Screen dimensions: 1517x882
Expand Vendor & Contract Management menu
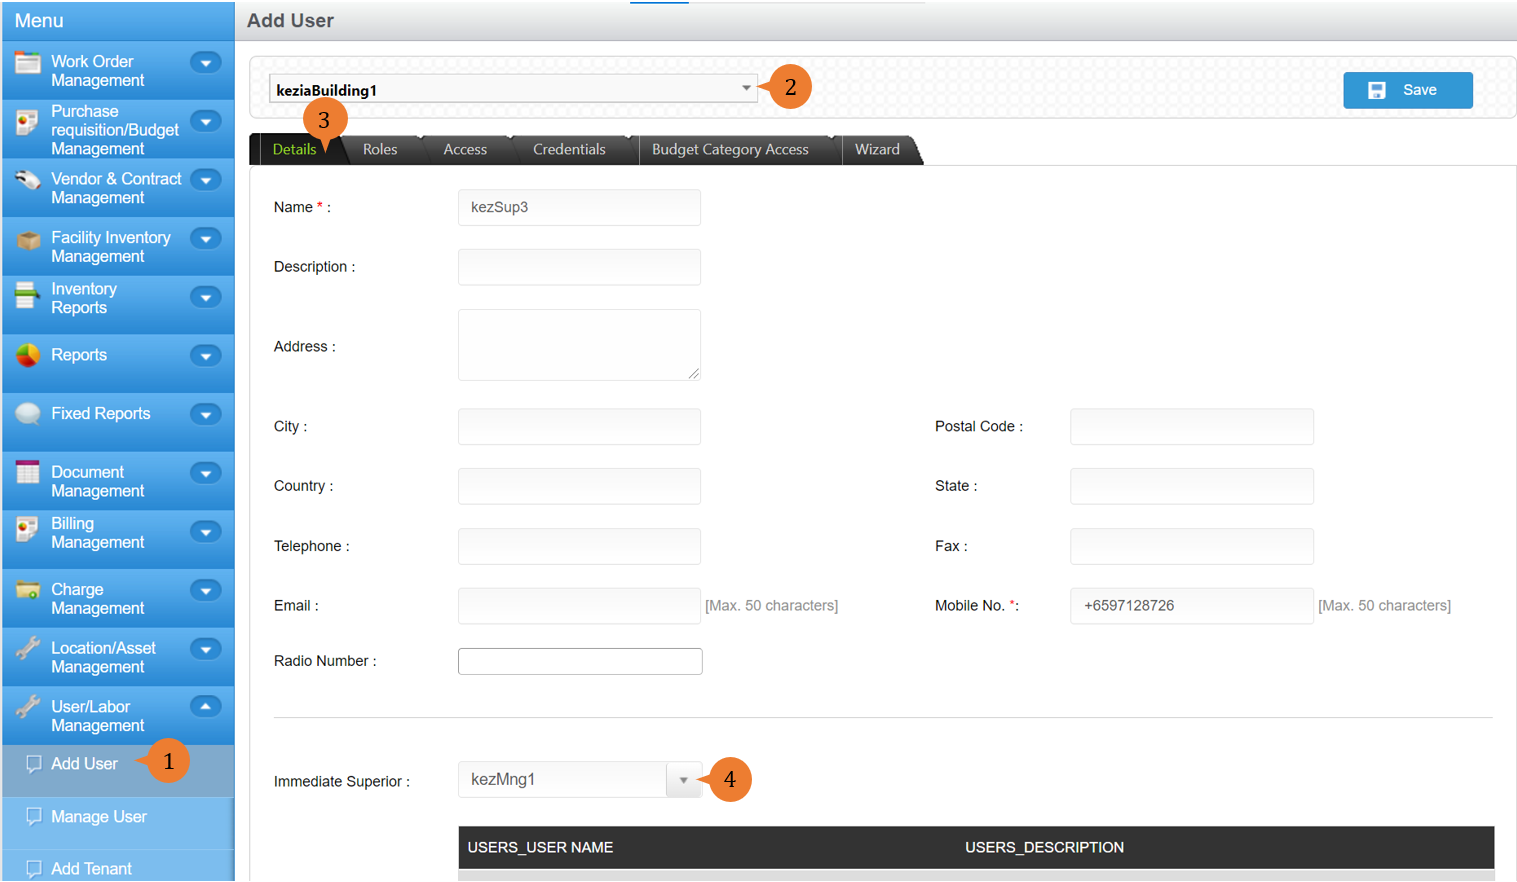206,180
